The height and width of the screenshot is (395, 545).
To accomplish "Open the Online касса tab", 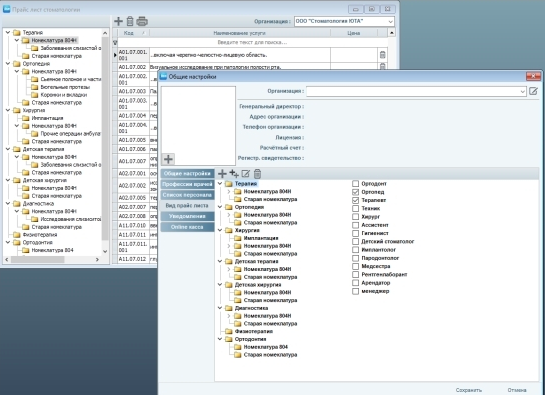I will tap(187, 227).
